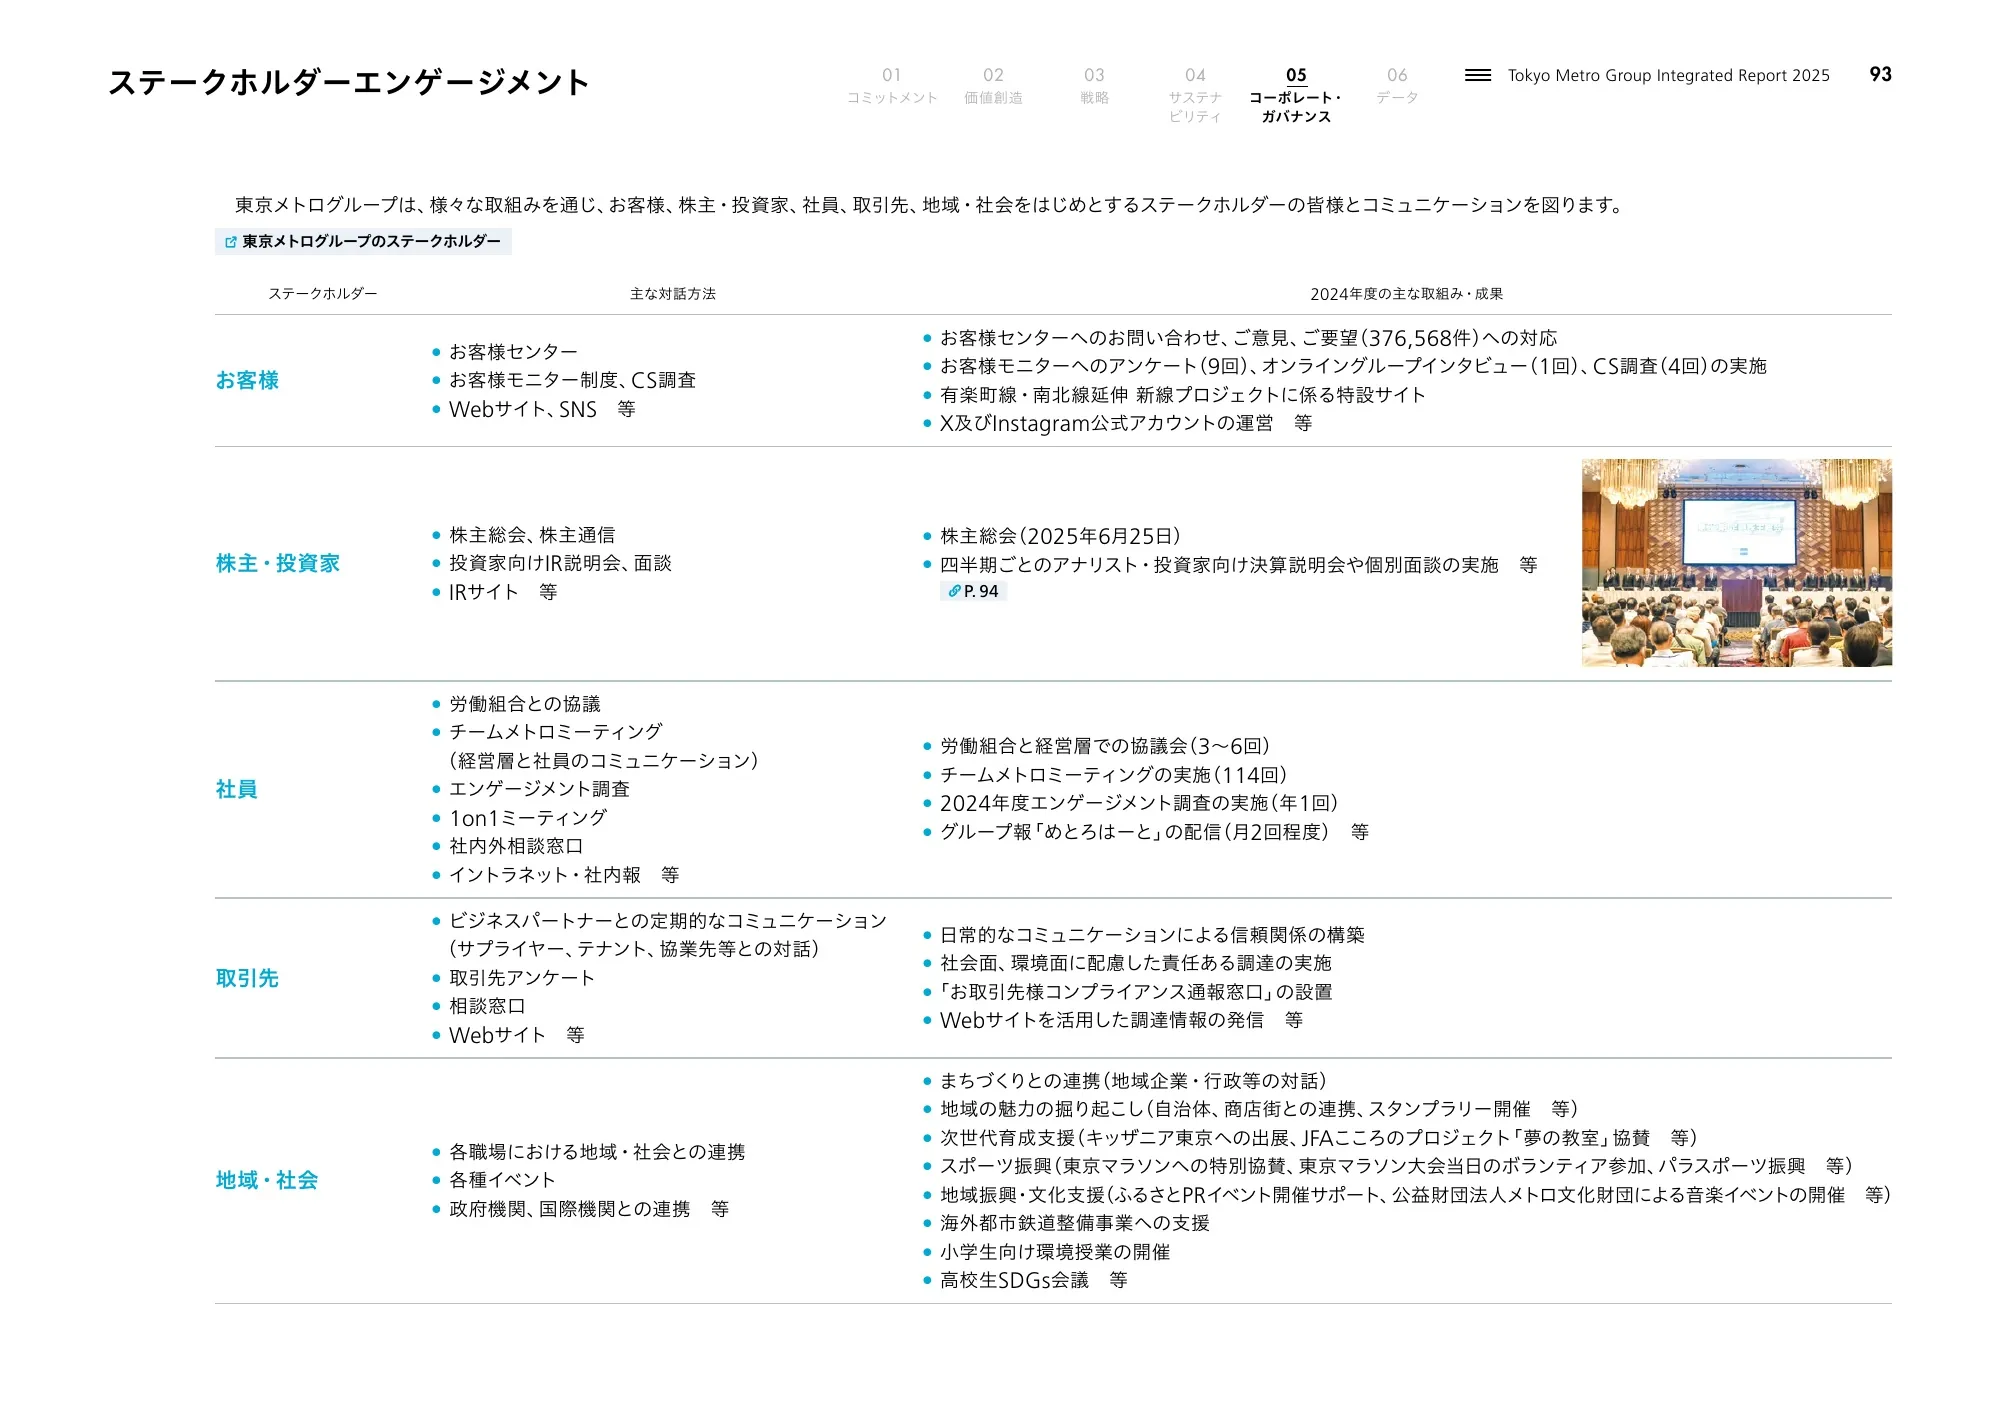
Task: Open the hamburger menu icon
Action: pos(1477,75)
